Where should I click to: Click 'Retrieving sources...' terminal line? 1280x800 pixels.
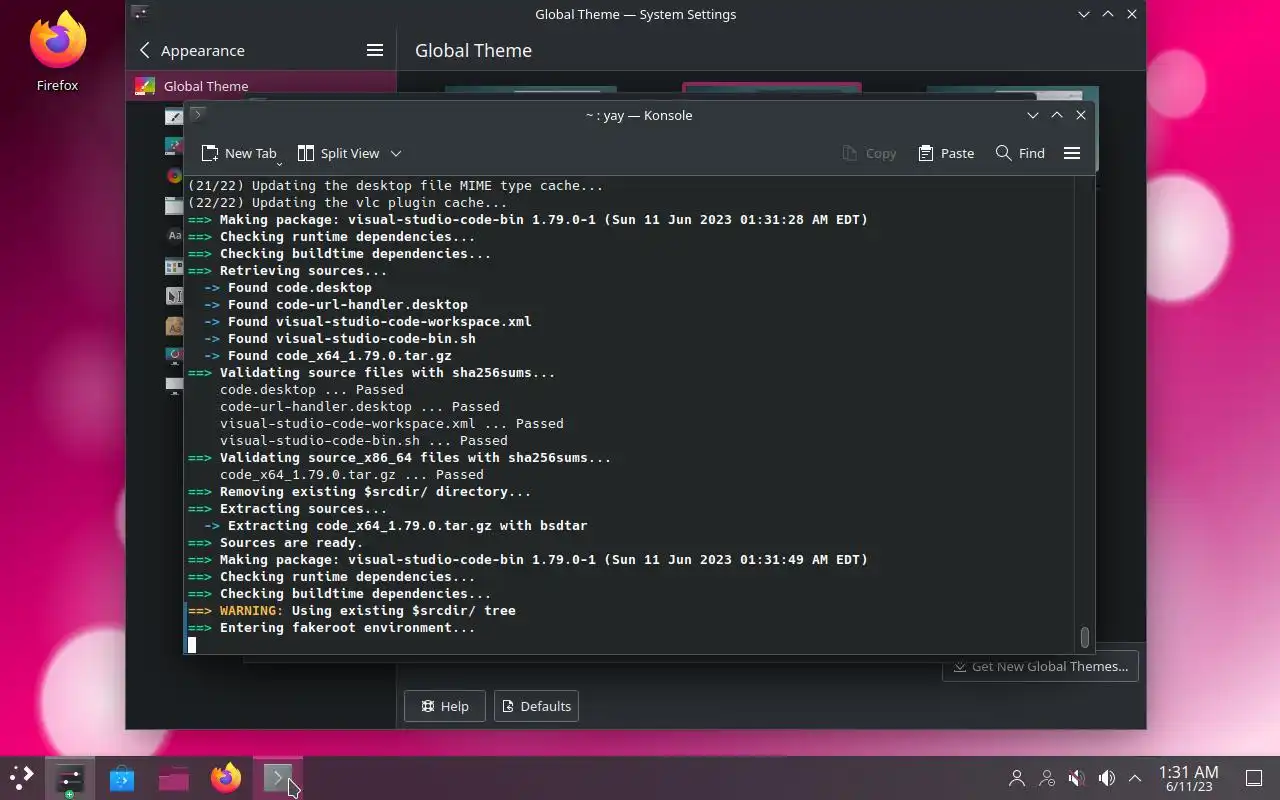(x=288, y=271)
